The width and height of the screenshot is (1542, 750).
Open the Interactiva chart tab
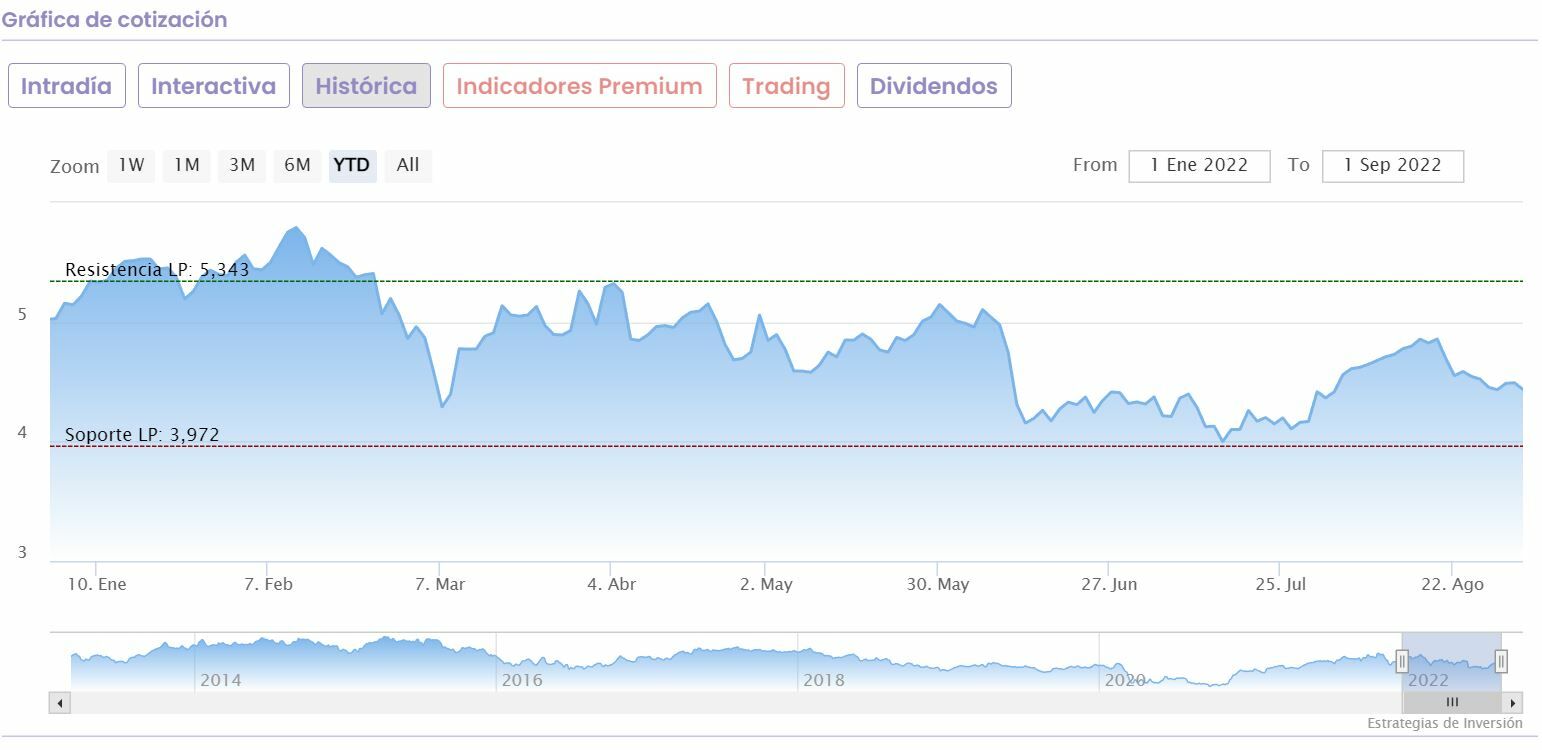coord(214,86)
